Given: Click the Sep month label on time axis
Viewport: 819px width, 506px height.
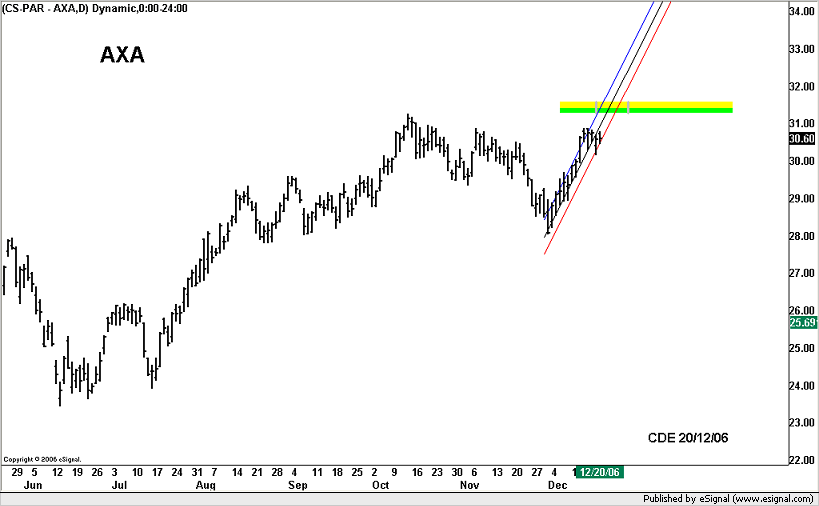Looking at the screenshot, I should click(x=298, y=485).
